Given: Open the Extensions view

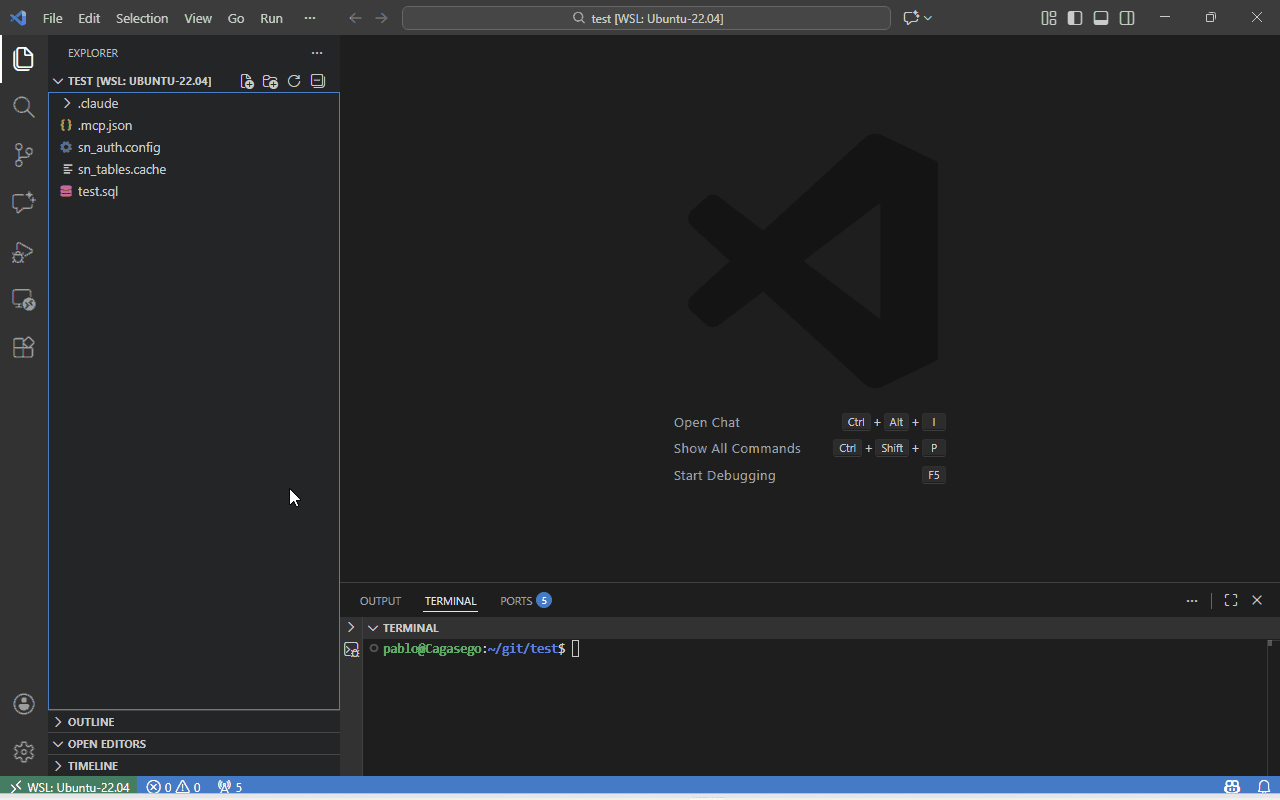Looking at the screenshot, I should pyautogui.click(x=23, y=347).
